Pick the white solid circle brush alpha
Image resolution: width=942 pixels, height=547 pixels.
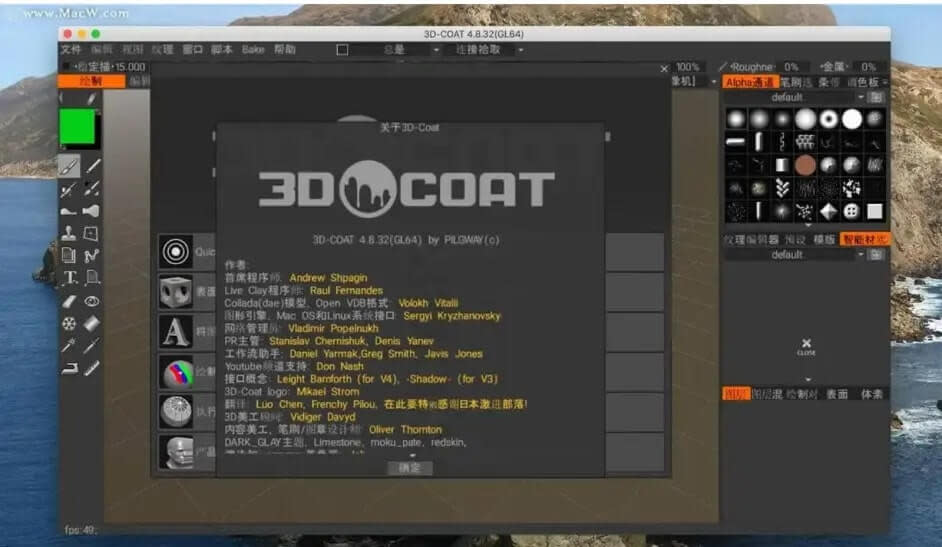pos(851,119)
